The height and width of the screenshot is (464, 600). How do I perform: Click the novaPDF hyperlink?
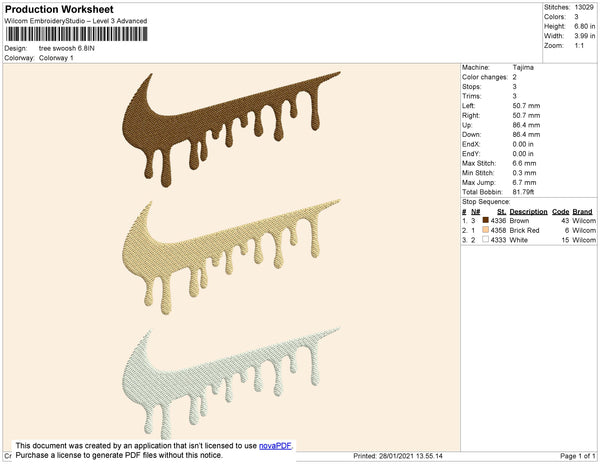click(275, 446)
